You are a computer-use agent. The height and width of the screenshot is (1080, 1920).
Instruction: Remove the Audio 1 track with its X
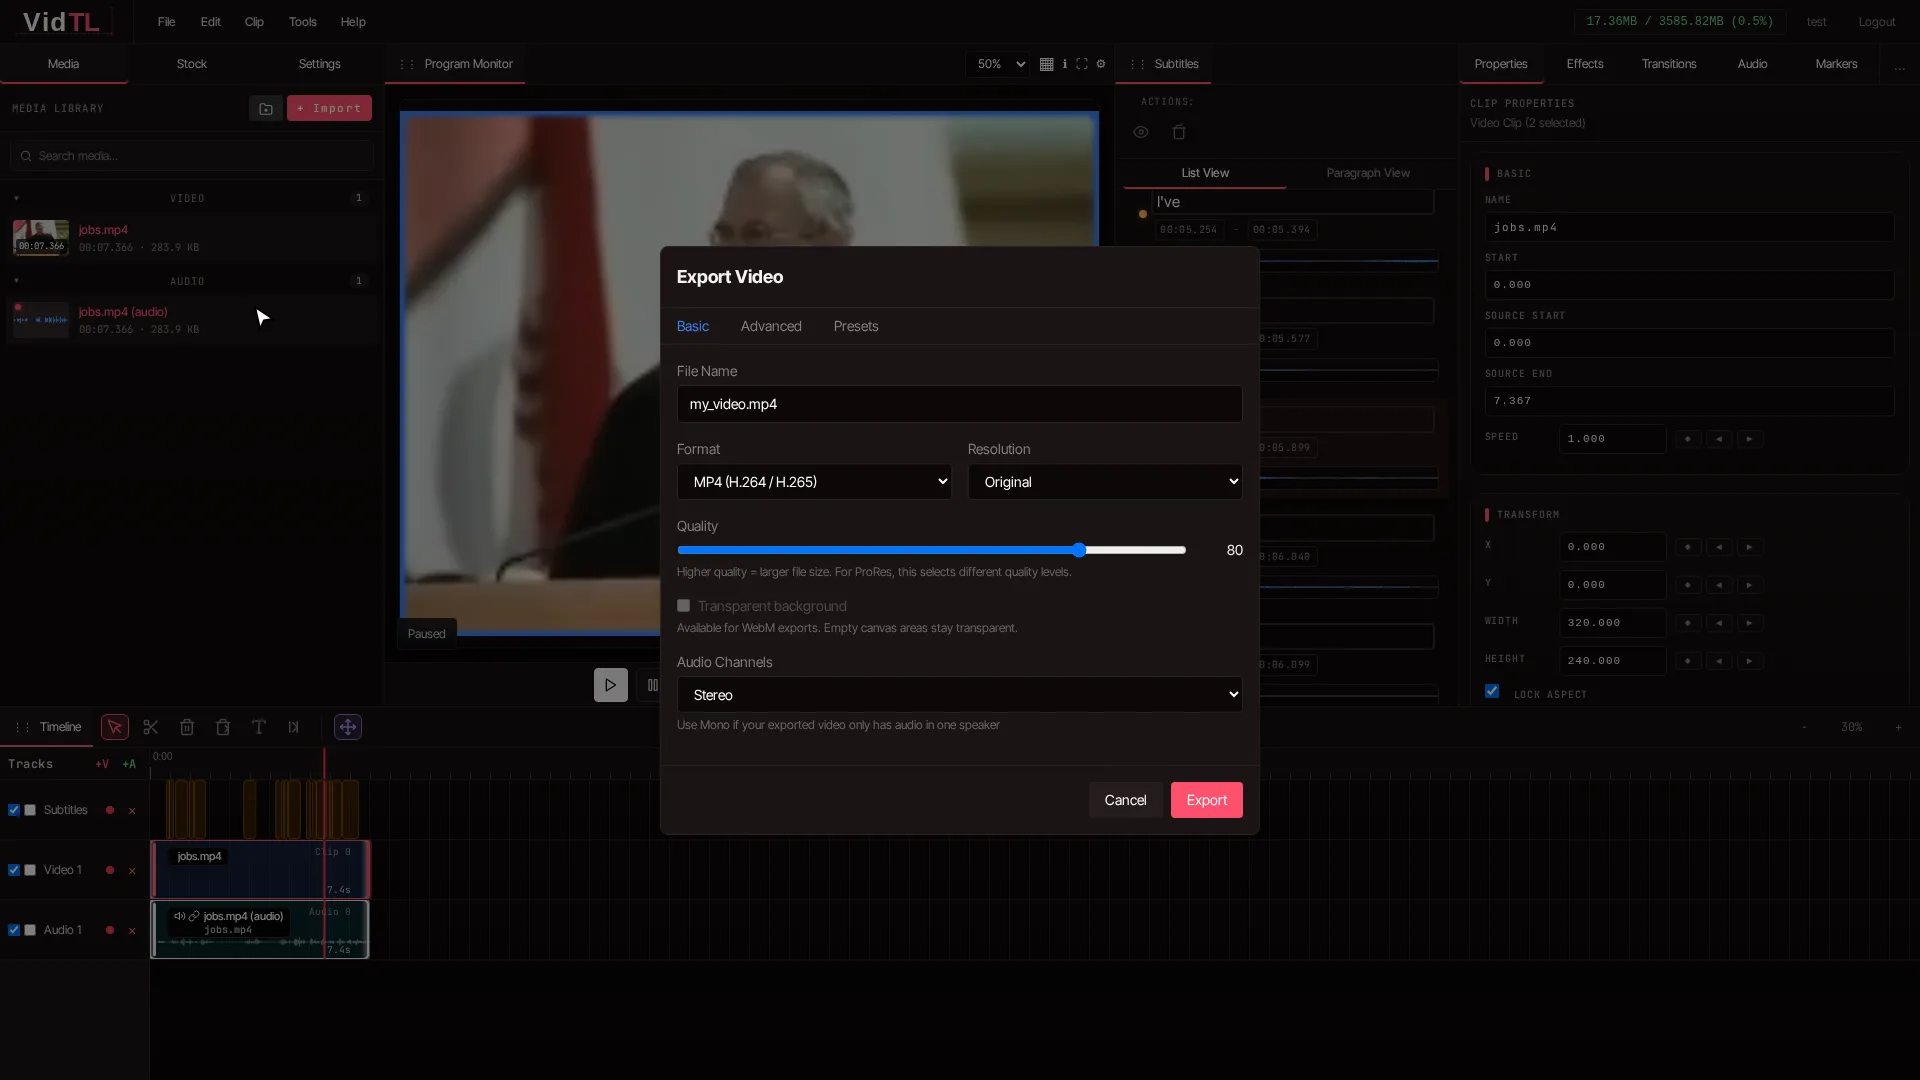[x=132, y=931]
